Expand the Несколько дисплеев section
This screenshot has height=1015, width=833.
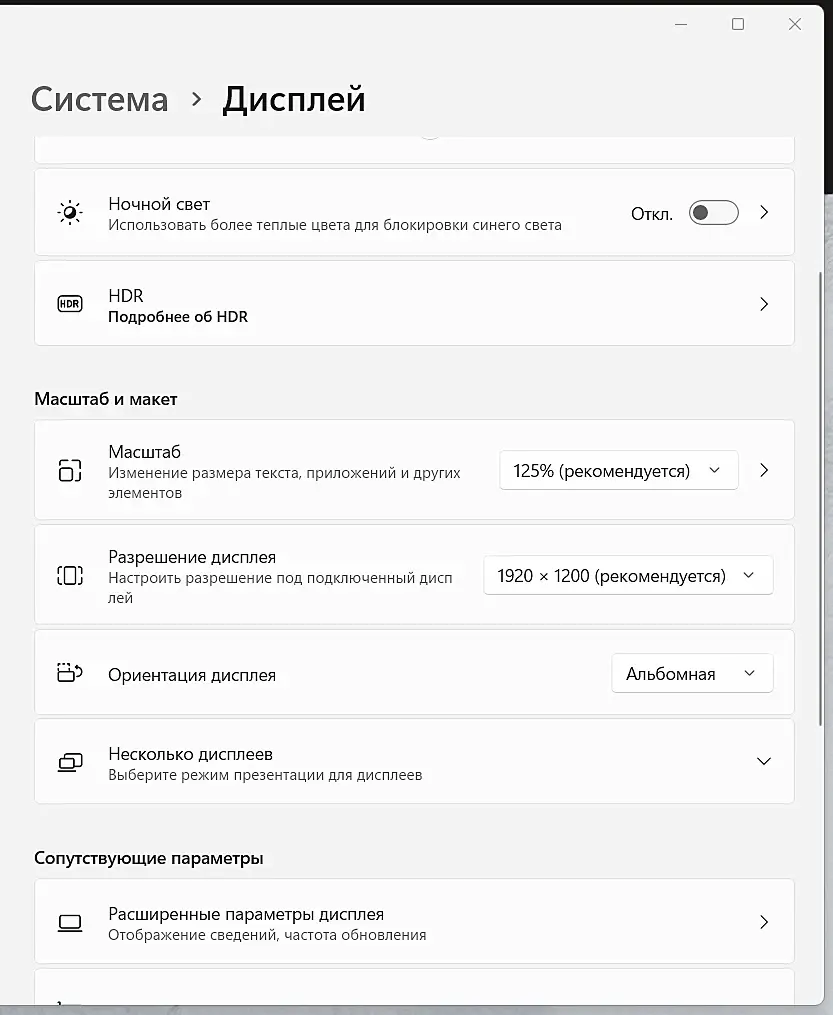tap(764, 762)
